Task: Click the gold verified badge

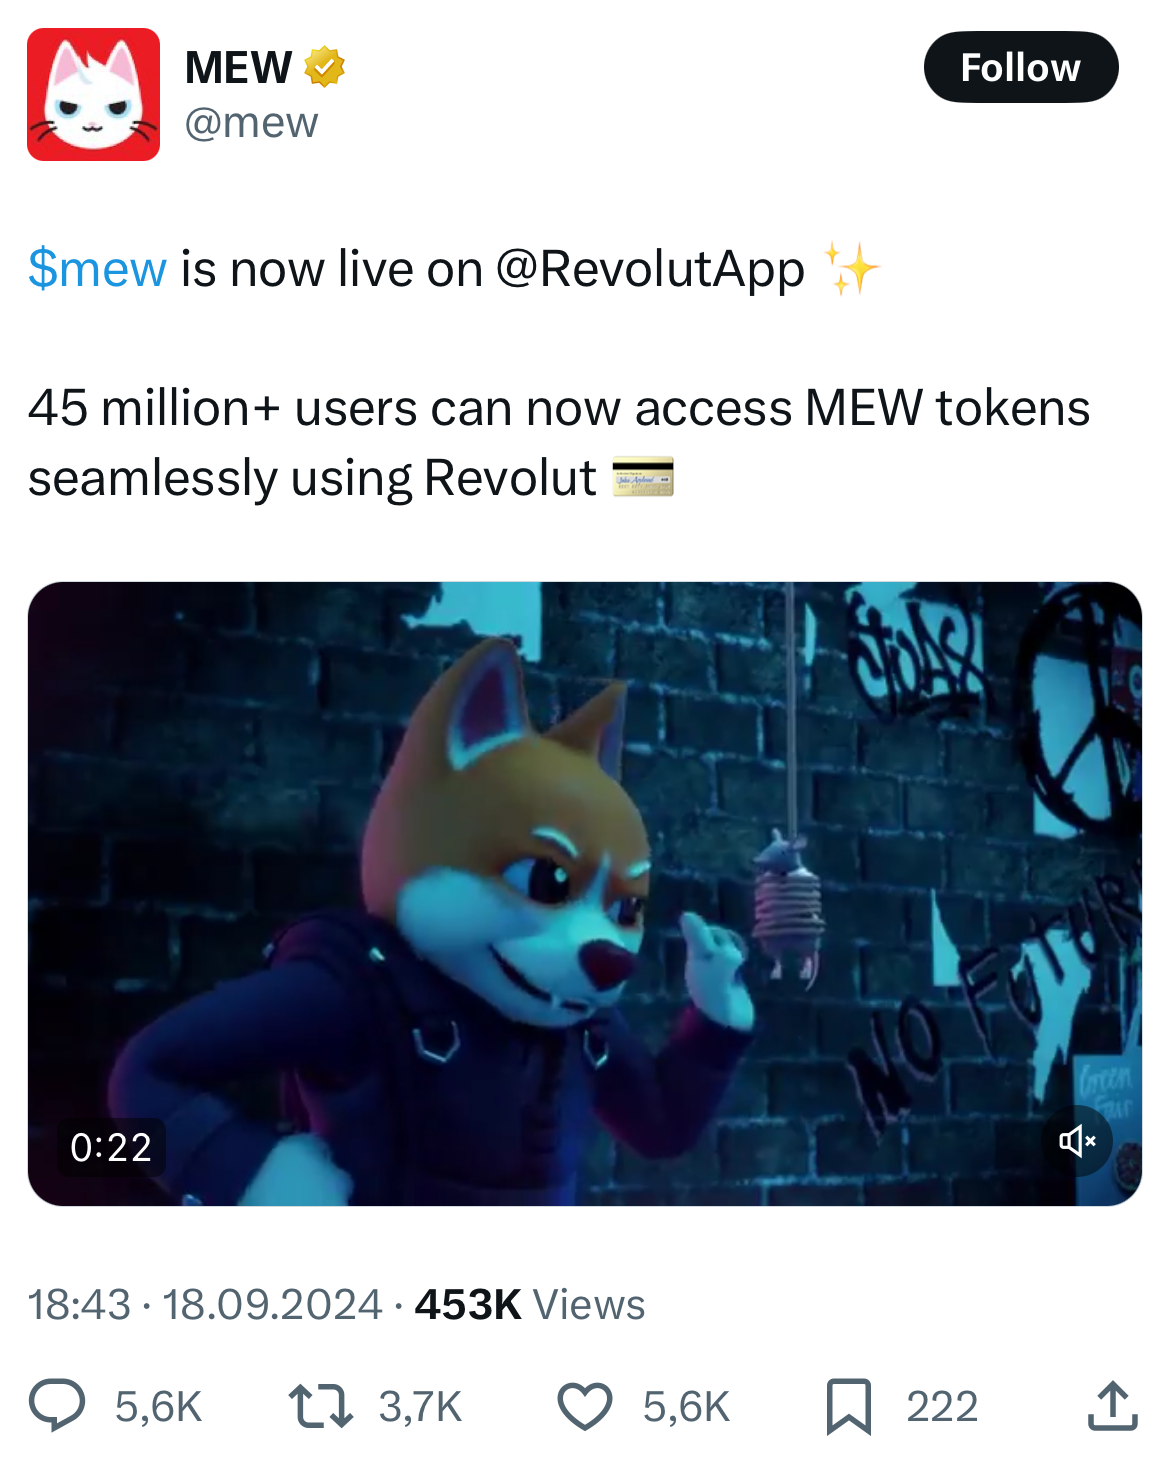Action: (324, 67)
